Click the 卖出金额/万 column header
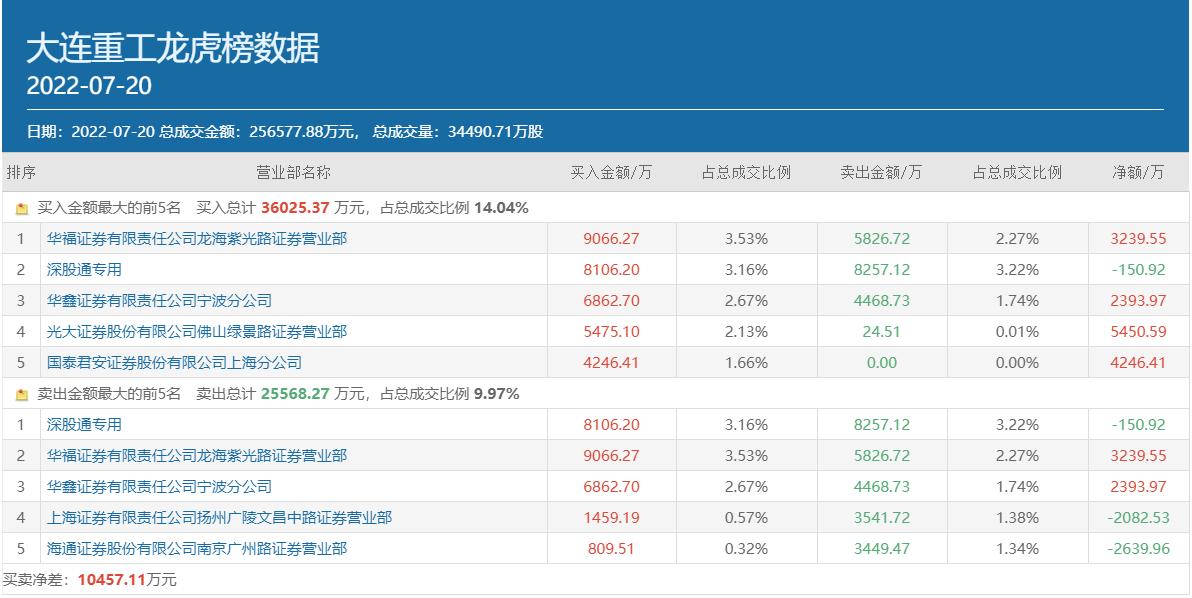 point(881,172)
